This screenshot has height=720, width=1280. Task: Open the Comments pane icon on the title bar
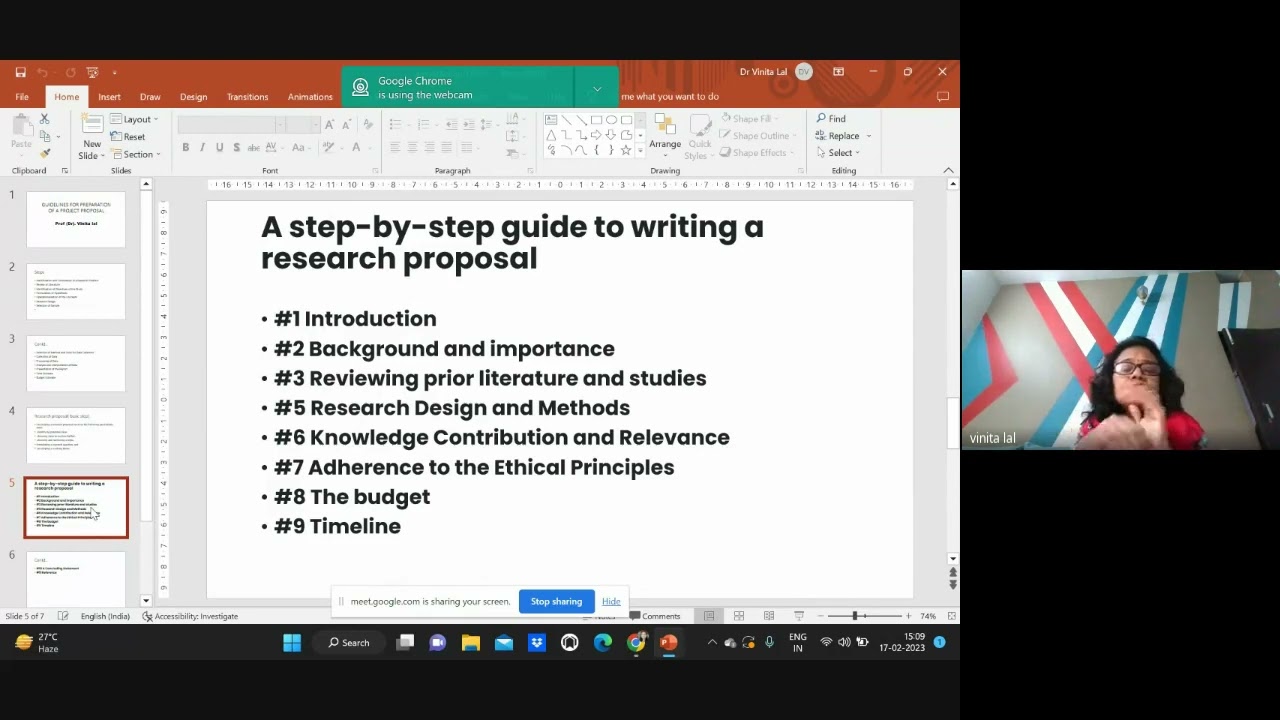pos(942,97)
